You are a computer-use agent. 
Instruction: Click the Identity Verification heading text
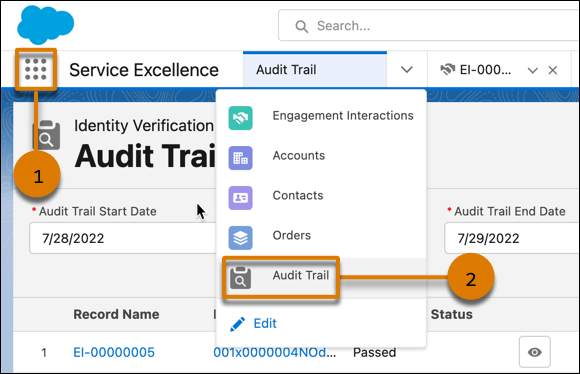pos(144,126)
